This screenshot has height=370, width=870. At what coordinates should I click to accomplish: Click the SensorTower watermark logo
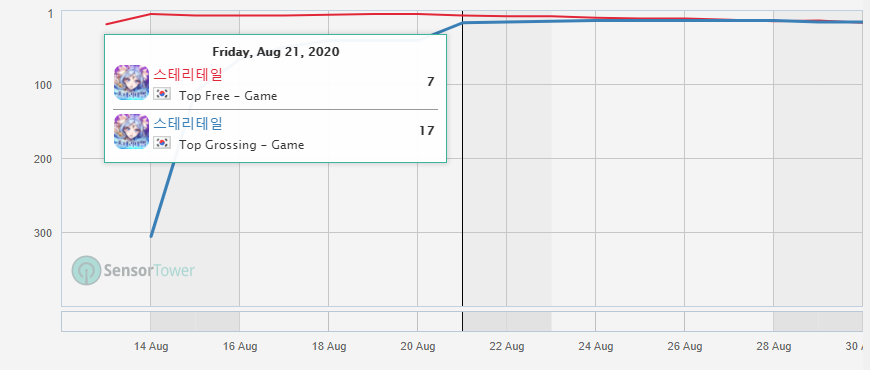point(133,271)
